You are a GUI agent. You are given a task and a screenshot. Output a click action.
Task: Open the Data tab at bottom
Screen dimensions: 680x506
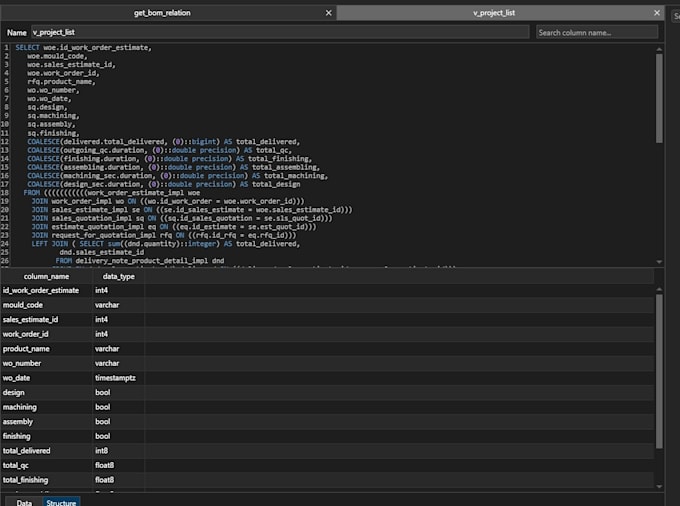coord(24,502)
